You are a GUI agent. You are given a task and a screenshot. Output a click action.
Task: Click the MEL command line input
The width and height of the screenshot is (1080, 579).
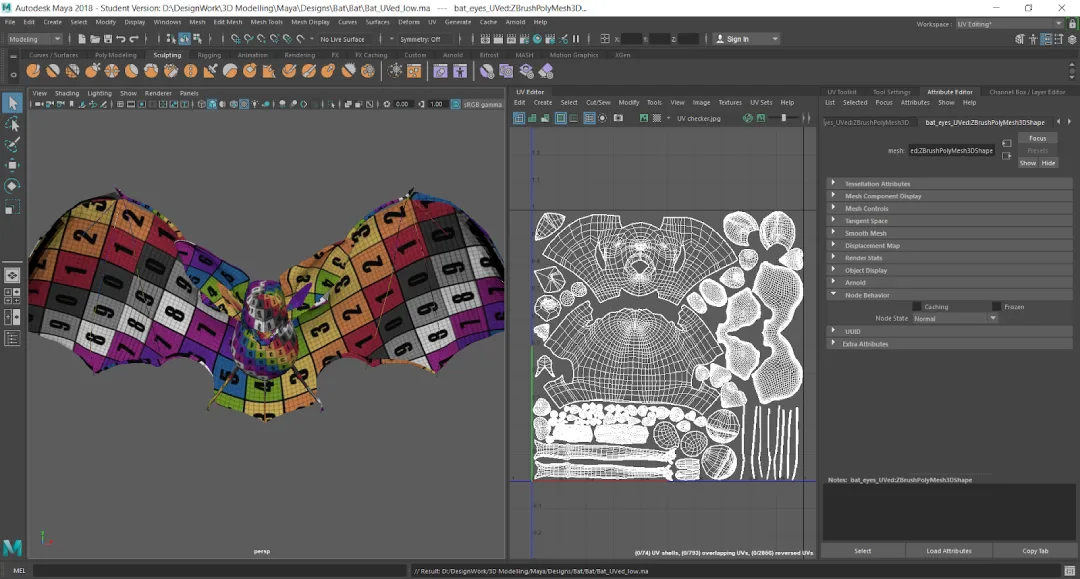click(x=220, y=571)
